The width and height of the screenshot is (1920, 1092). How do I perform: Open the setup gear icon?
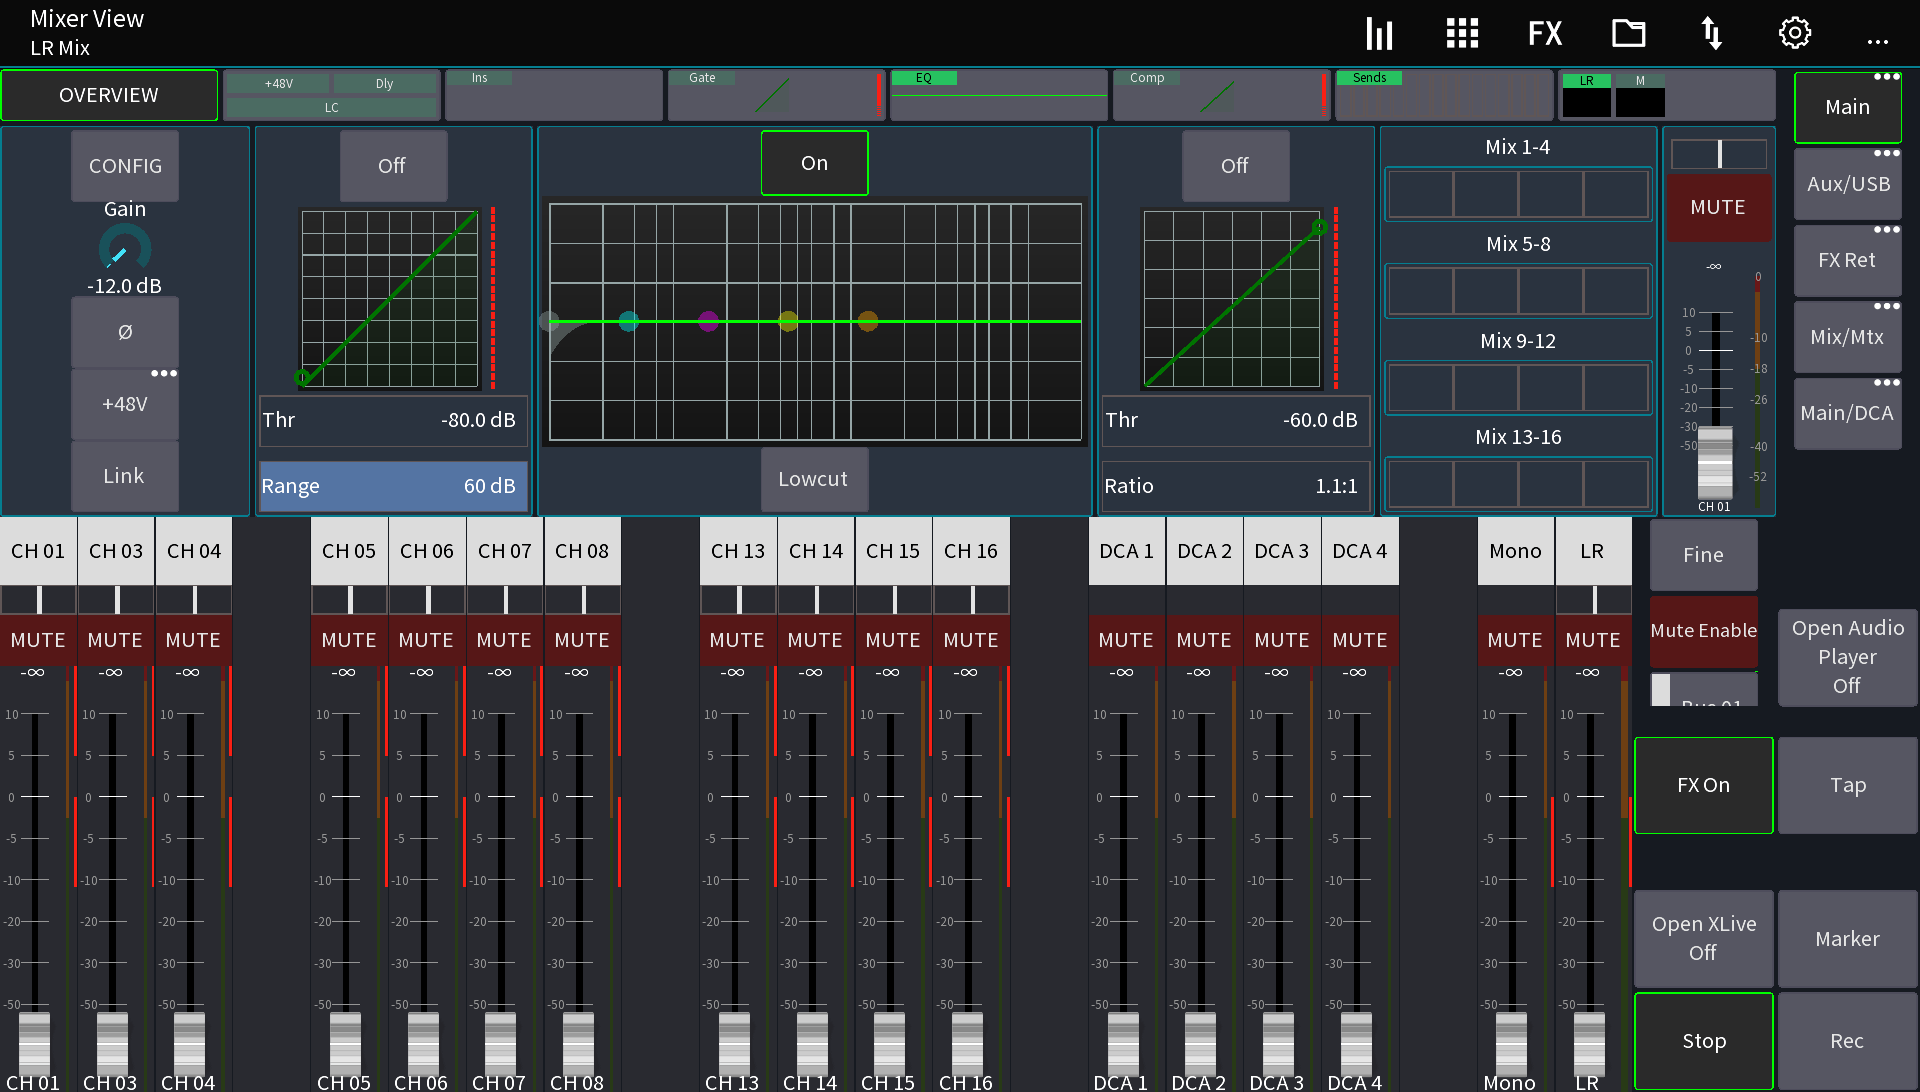(x=1794, y=32)
